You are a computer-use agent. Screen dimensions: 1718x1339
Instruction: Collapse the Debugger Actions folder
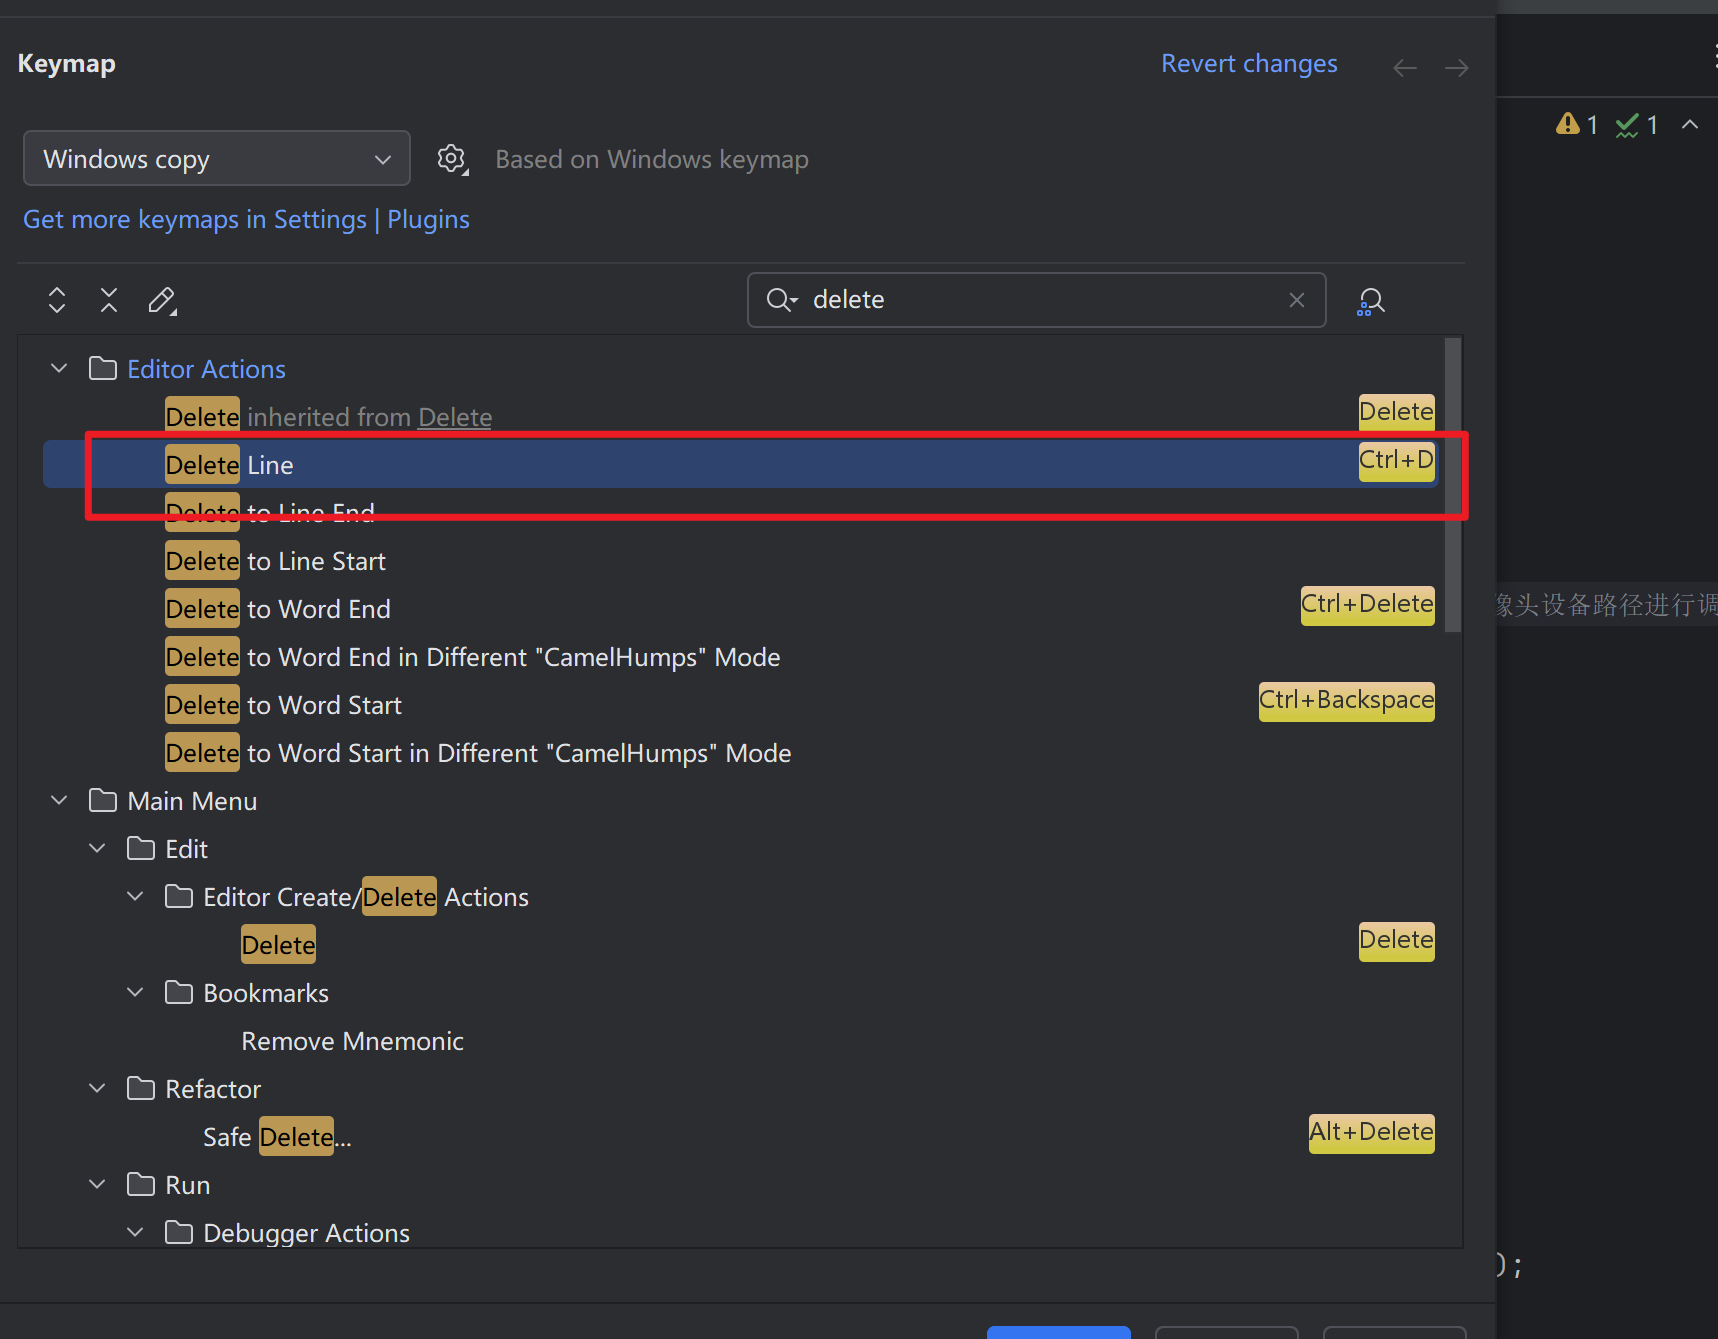(x=135, y=1232)
